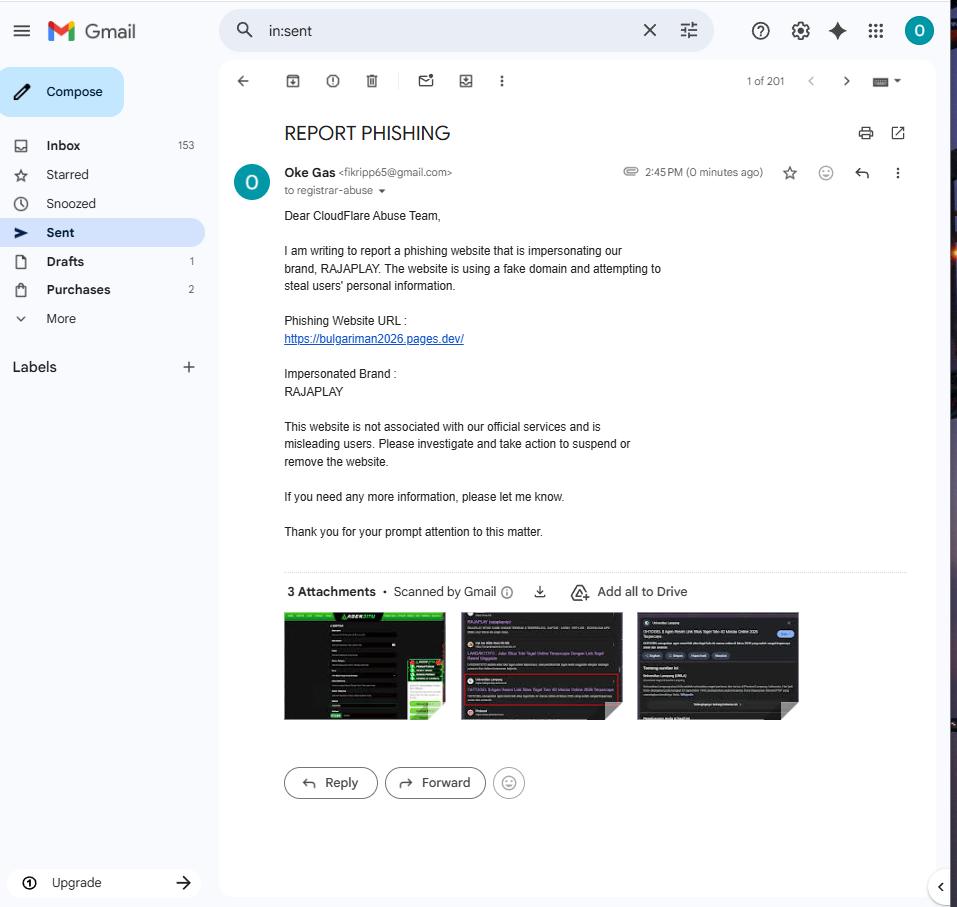Open the bulgariman2026.pages.dev link
The height and width of the screenshot is (907, 957).
point(374,339)
